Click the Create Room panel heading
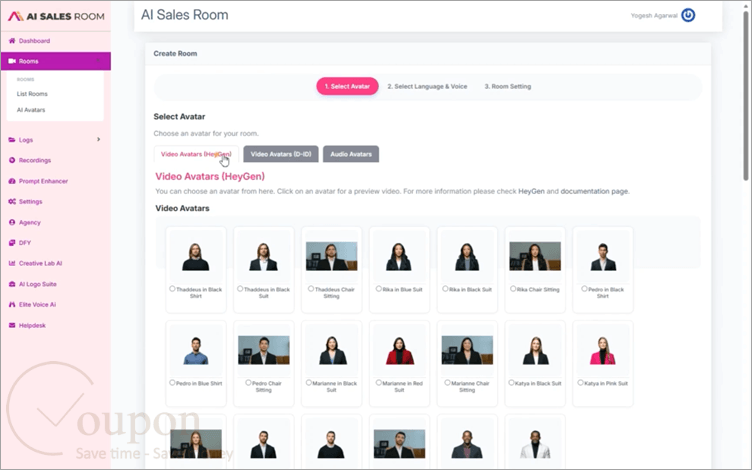The width and height of the screenshot is (752, 470). click(175, 54)
